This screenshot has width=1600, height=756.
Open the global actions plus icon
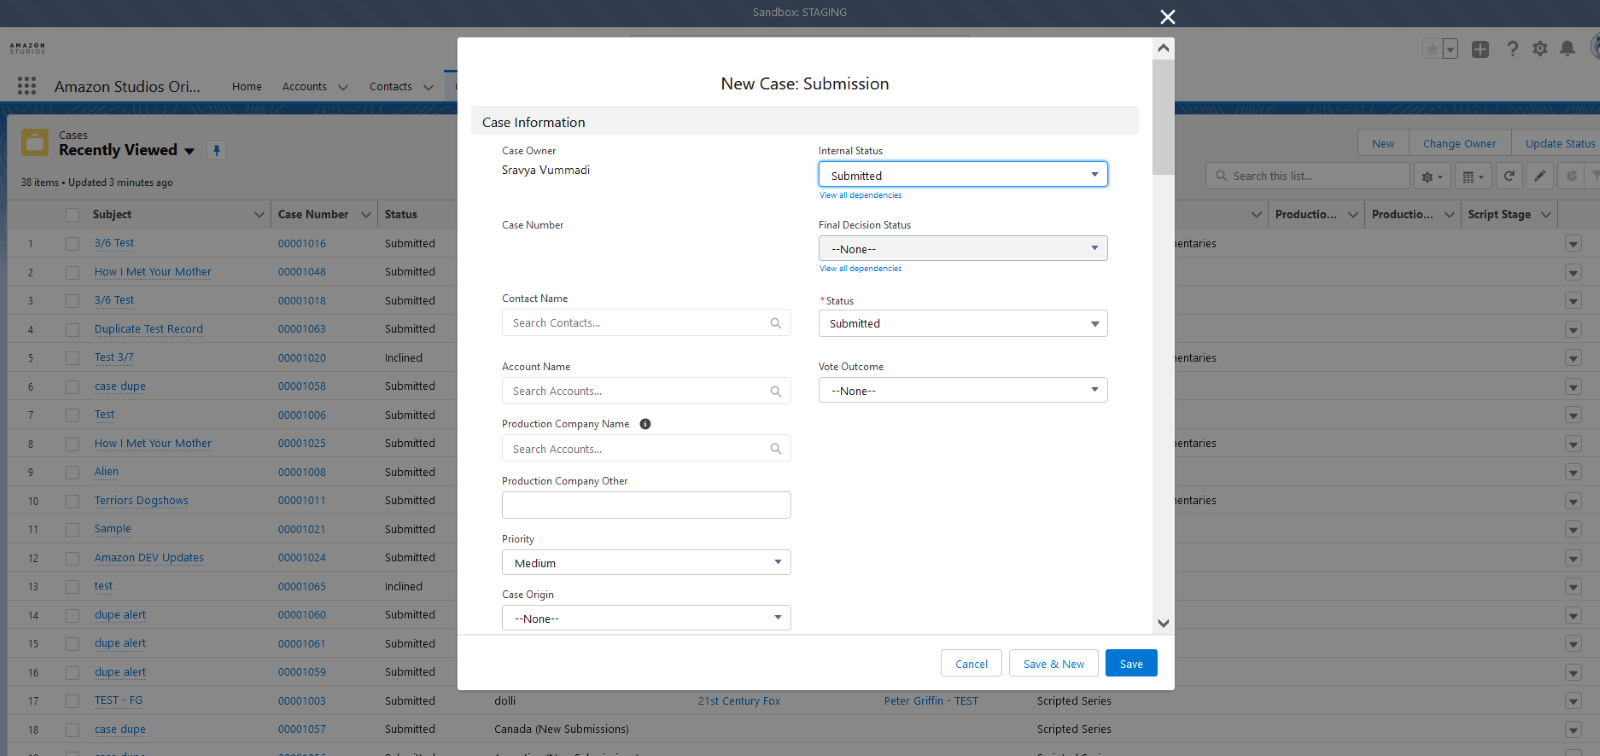coord(1481,49)
